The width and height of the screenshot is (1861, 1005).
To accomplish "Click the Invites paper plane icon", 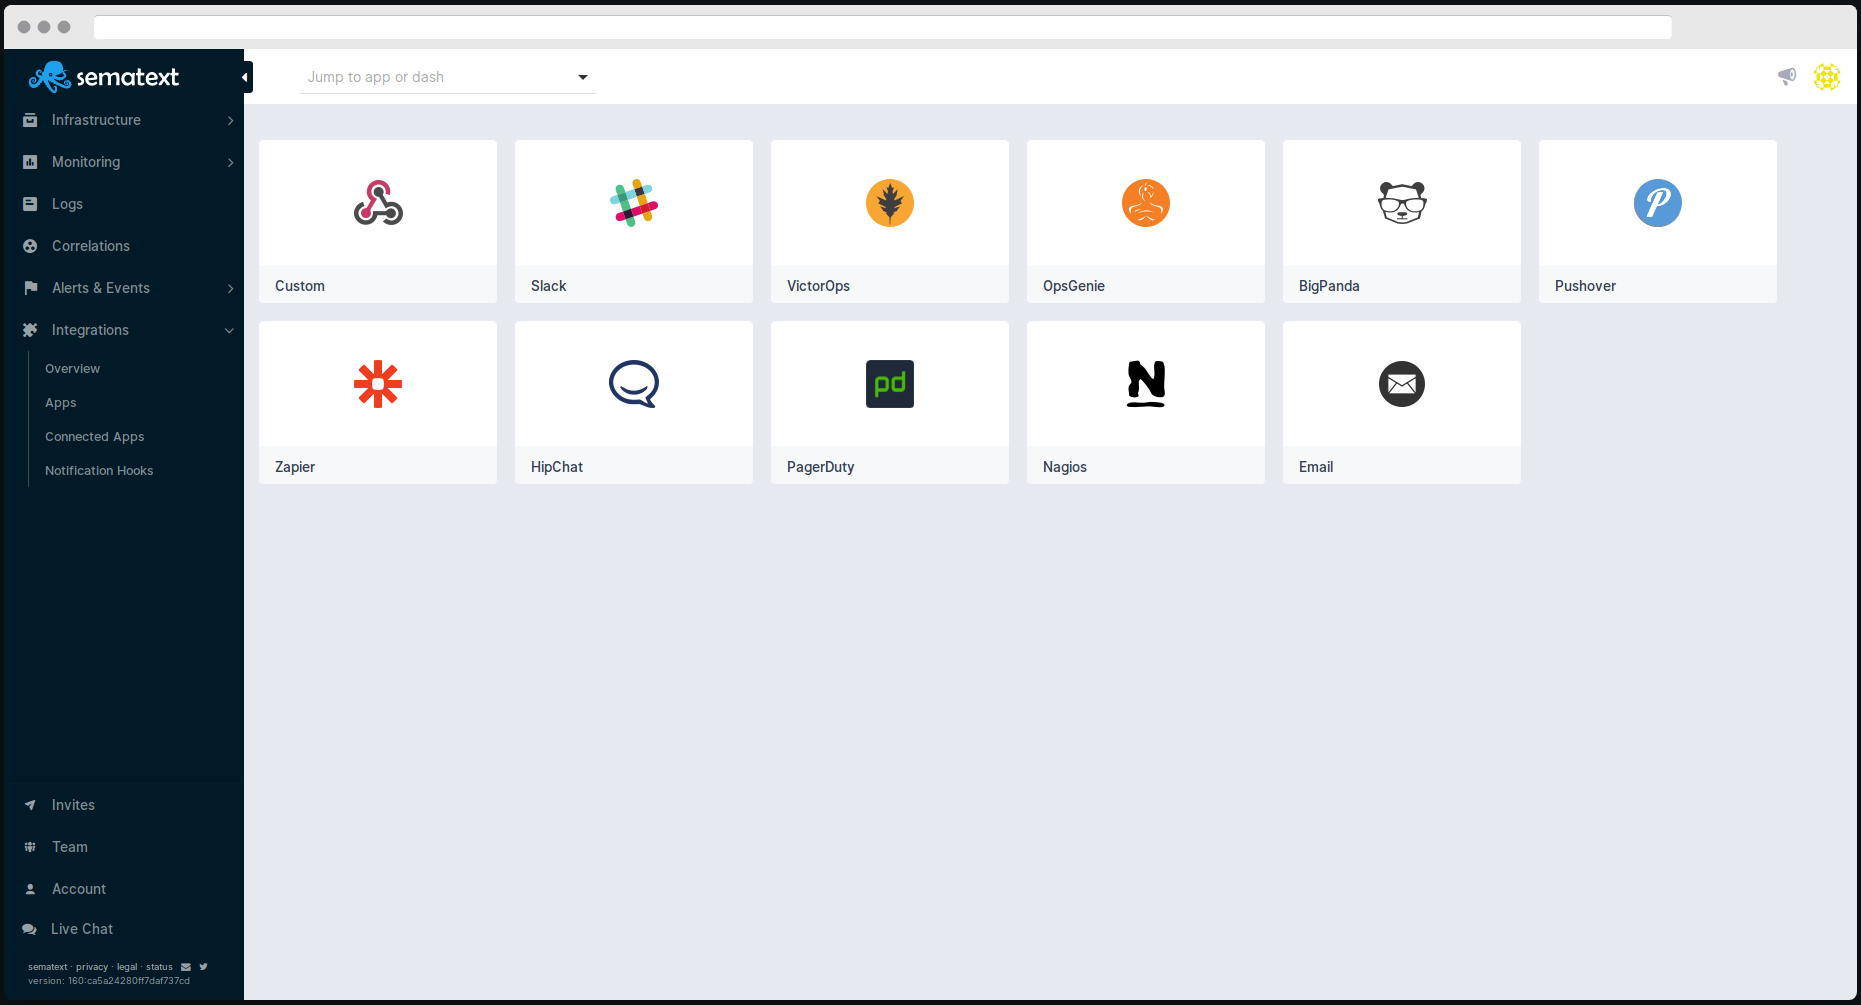I will tap(30, 805).
